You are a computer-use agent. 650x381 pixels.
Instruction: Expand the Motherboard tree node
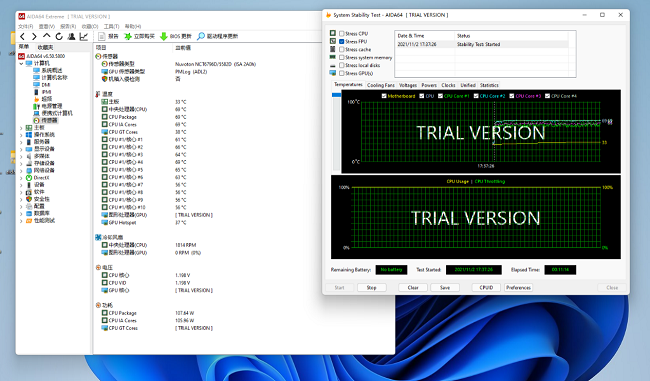click(x=21, y=128)
